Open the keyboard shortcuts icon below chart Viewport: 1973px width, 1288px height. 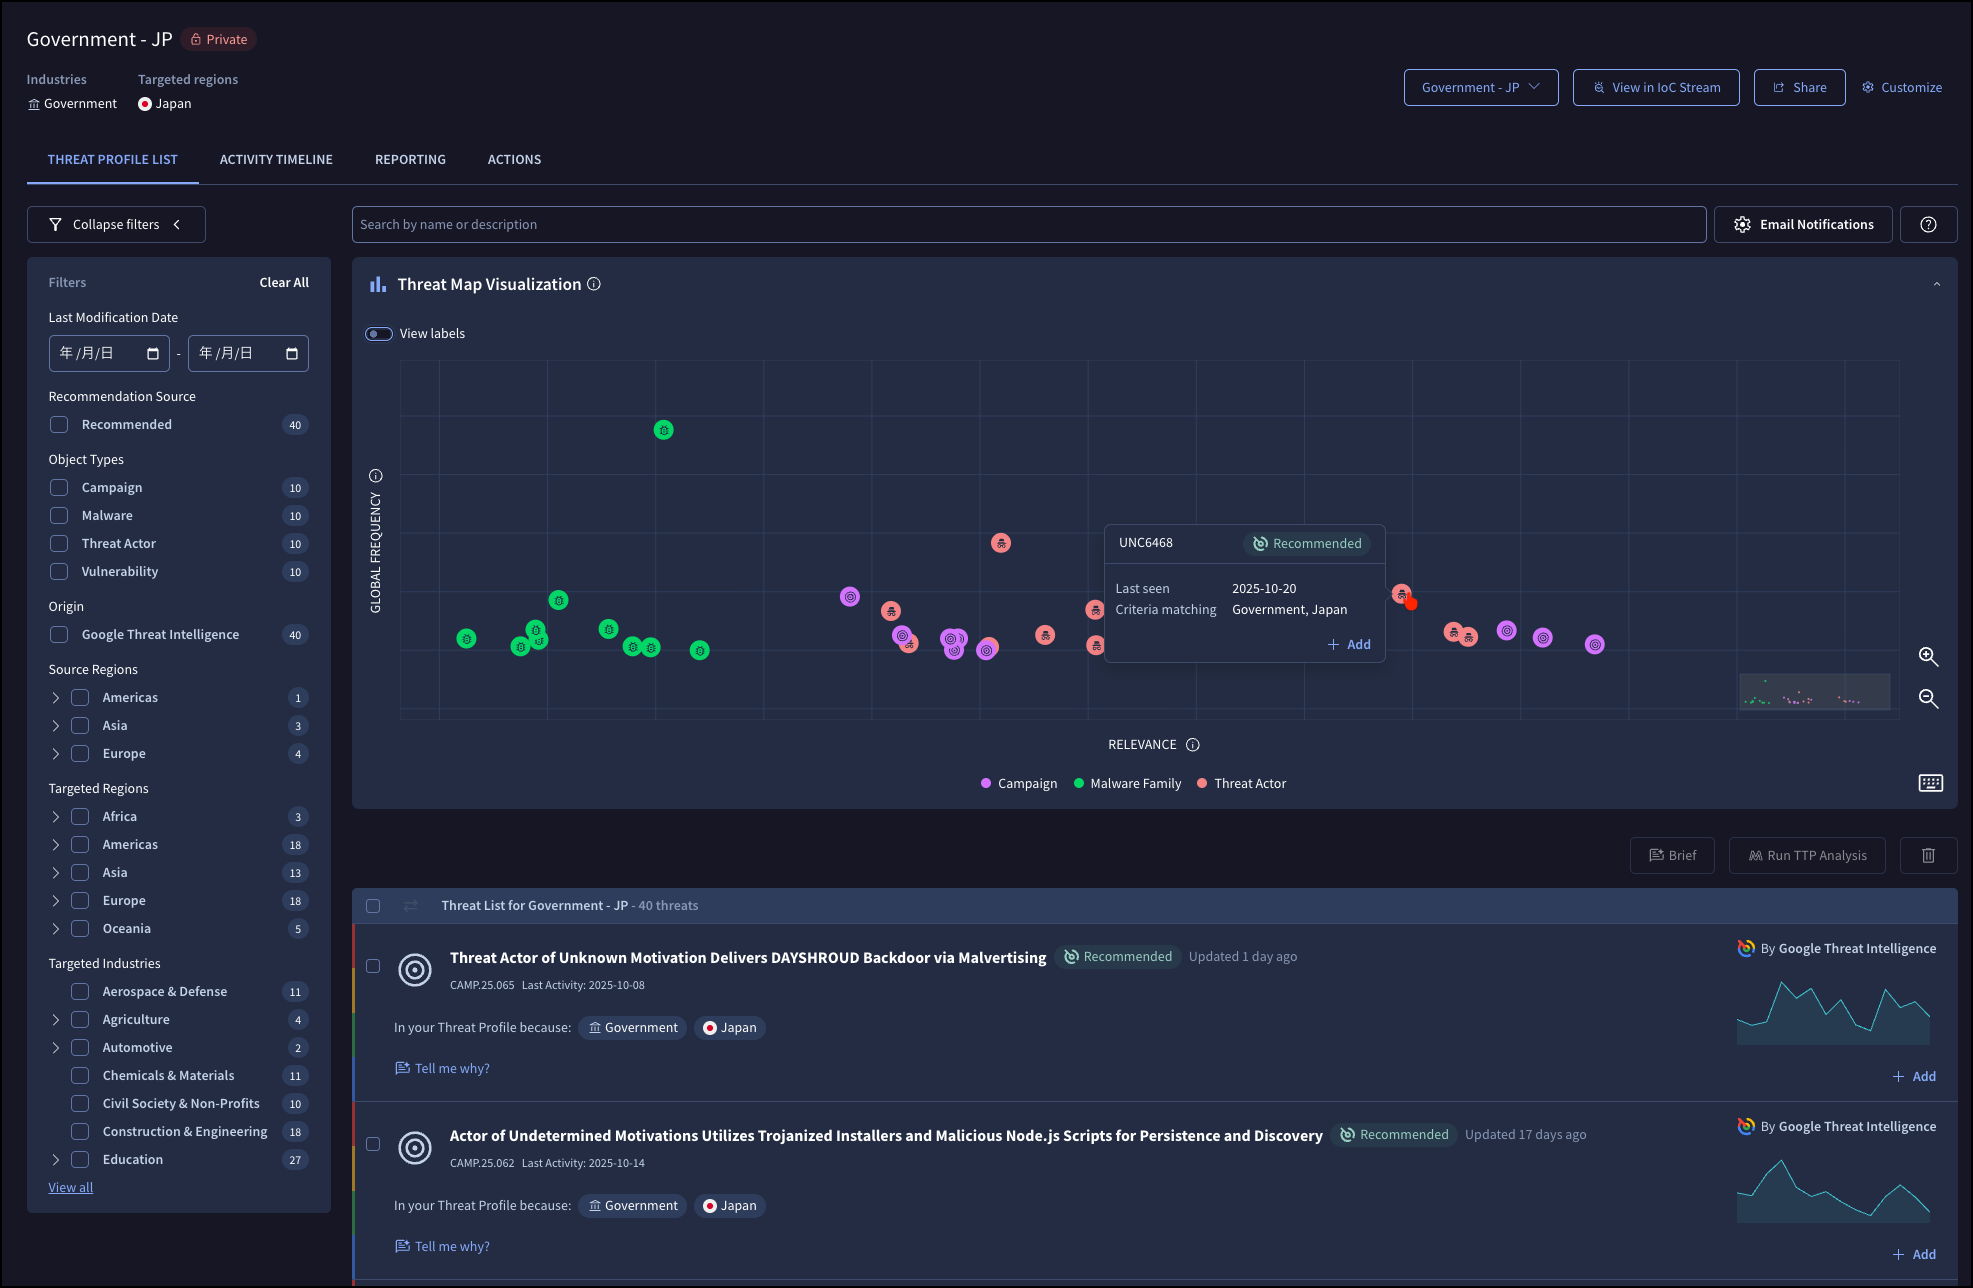click(1930, 783)
